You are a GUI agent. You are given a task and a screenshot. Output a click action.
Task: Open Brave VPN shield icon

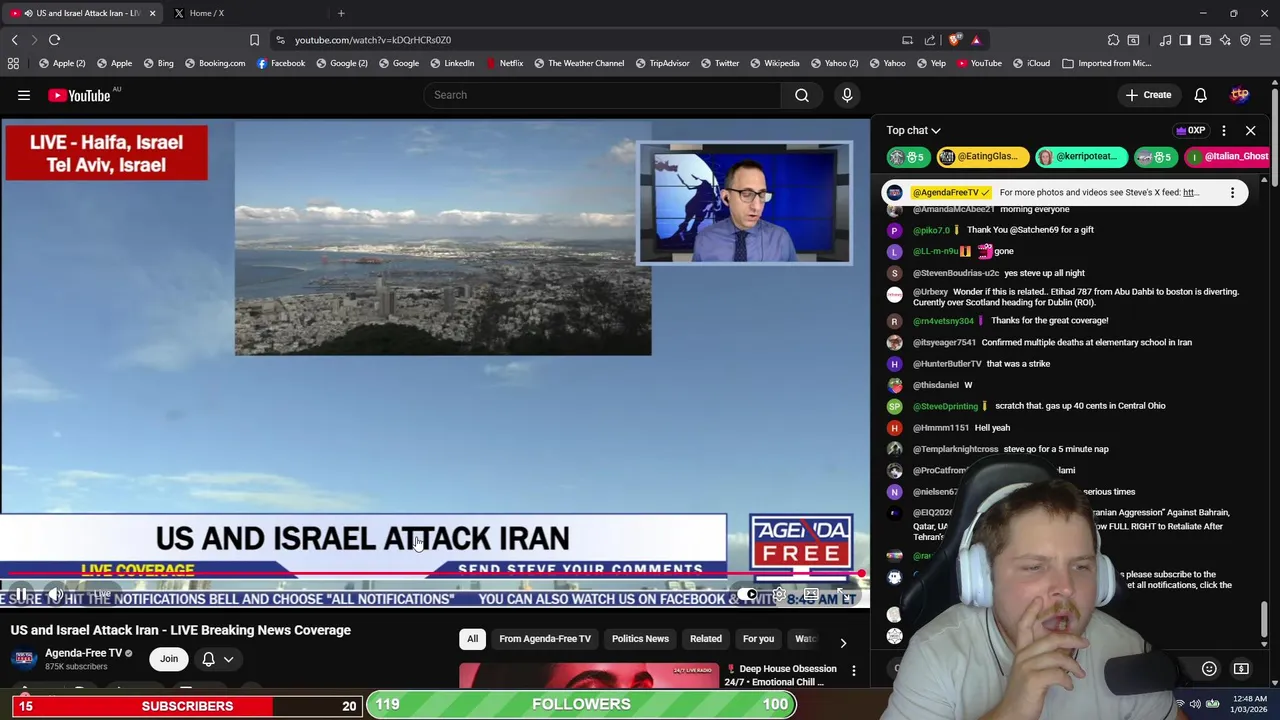[1245, 40]
